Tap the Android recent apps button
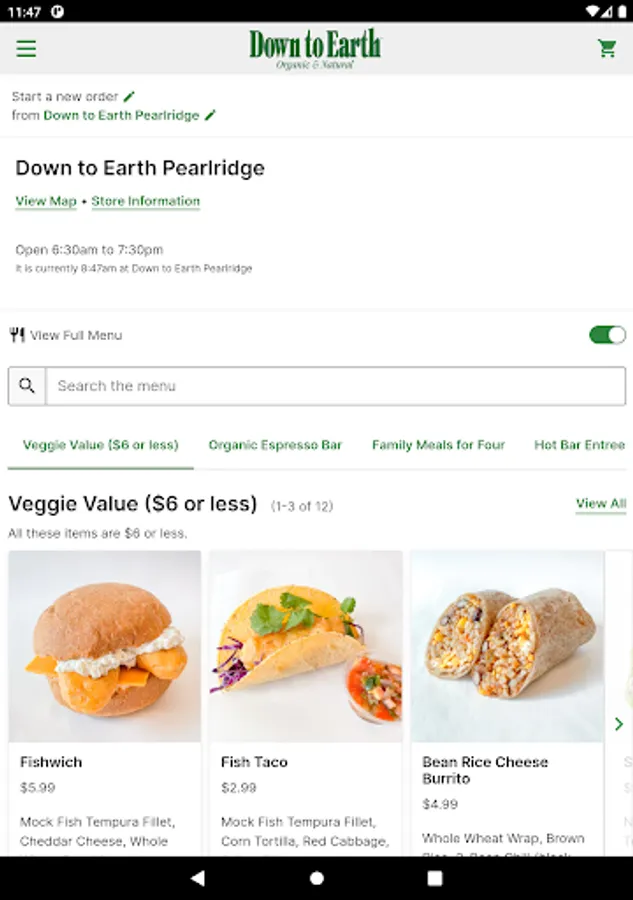 tap(435, 878)
